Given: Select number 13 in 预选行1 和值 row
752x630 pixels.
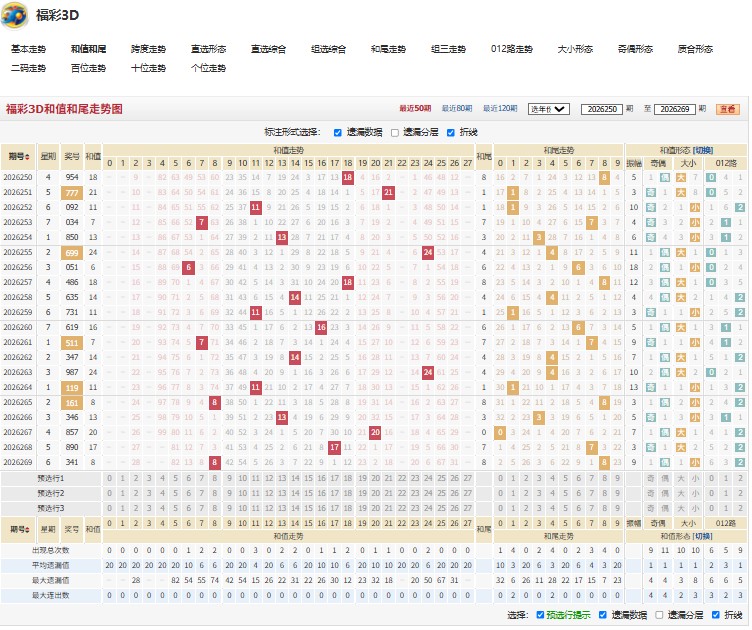Looking at the screenshot, I should point(282,478).
